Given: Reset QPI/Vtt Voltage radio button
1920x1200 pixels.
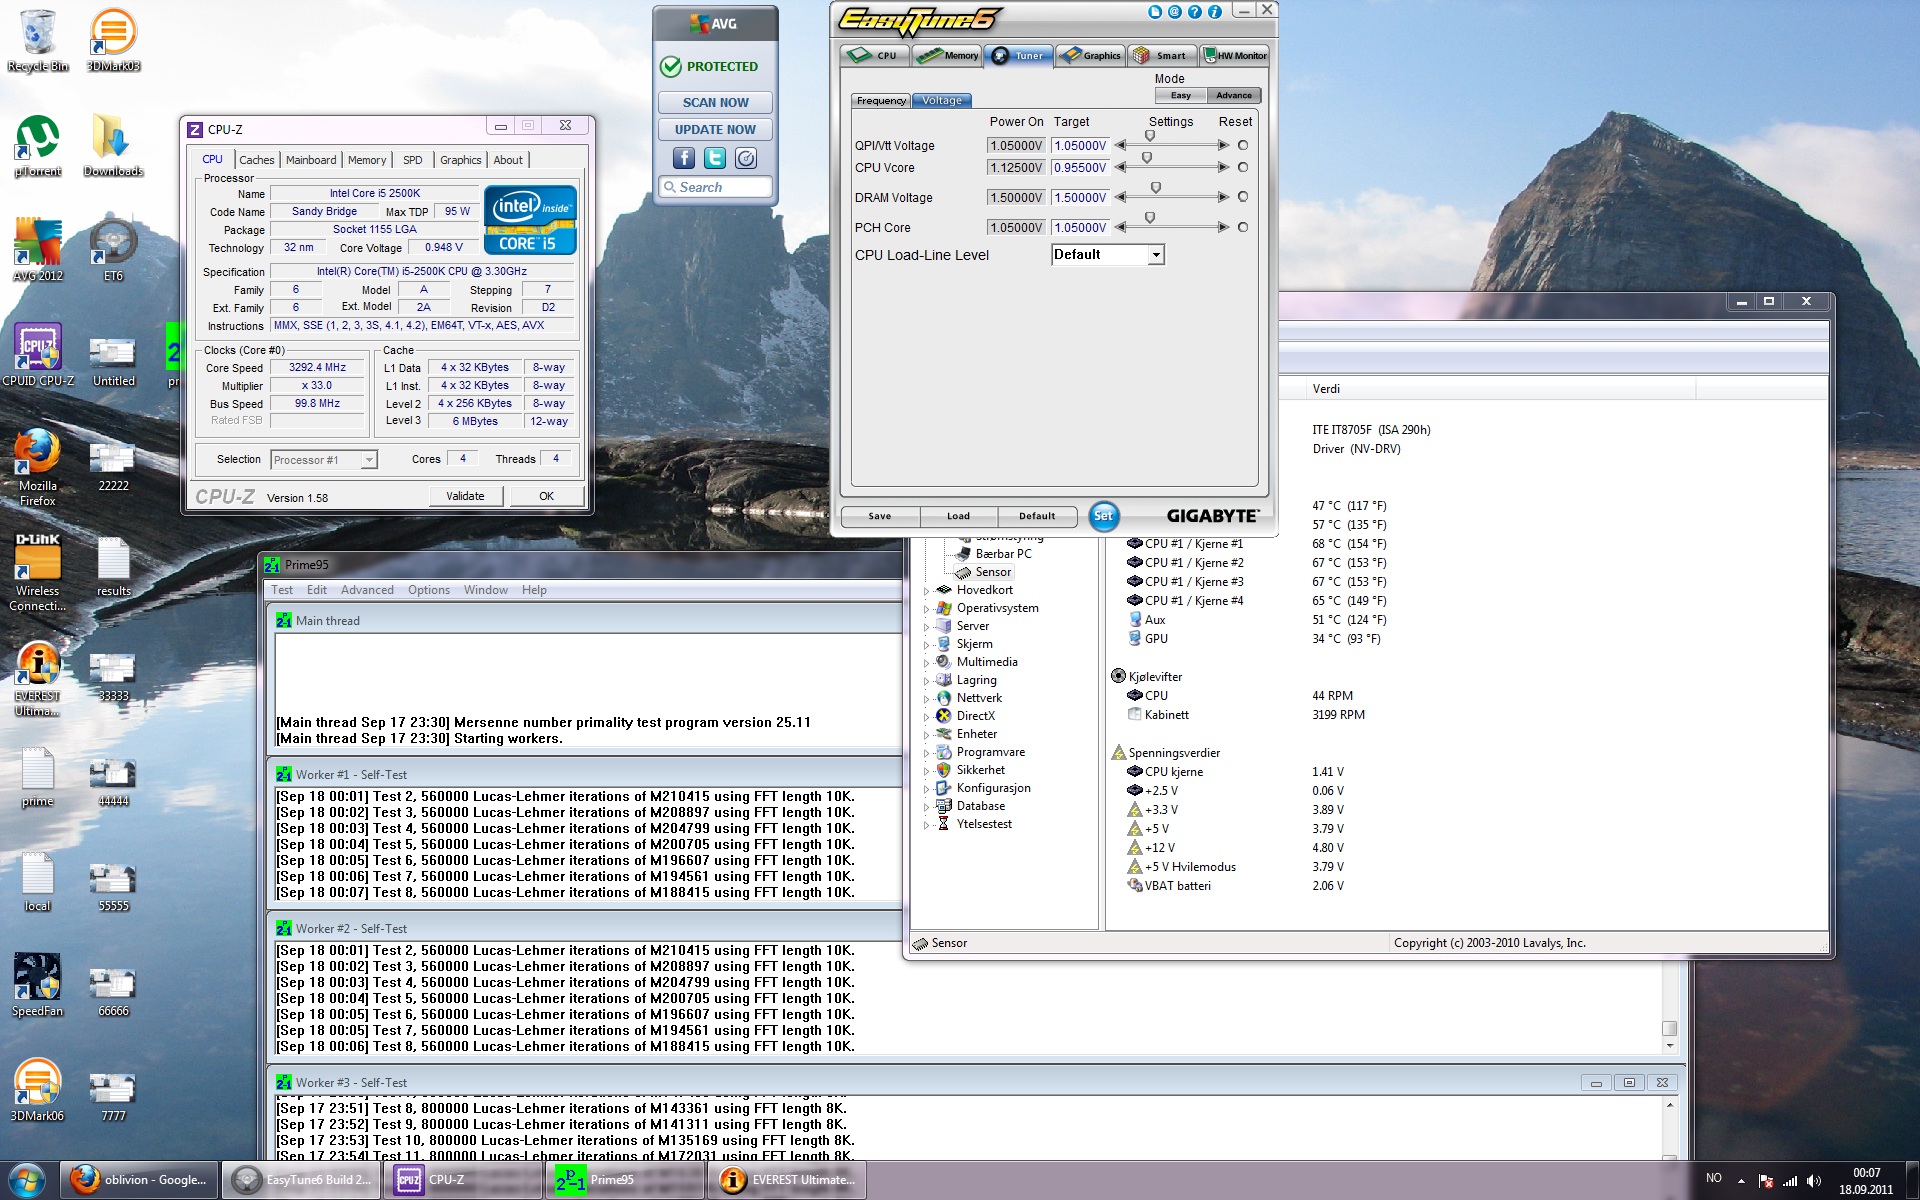Looking at the screenshot, I should (x=1243, y=145).
